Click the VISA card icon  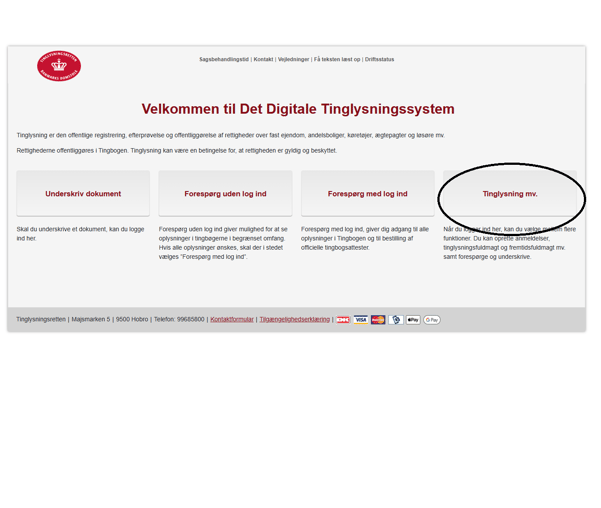[361, 320]
